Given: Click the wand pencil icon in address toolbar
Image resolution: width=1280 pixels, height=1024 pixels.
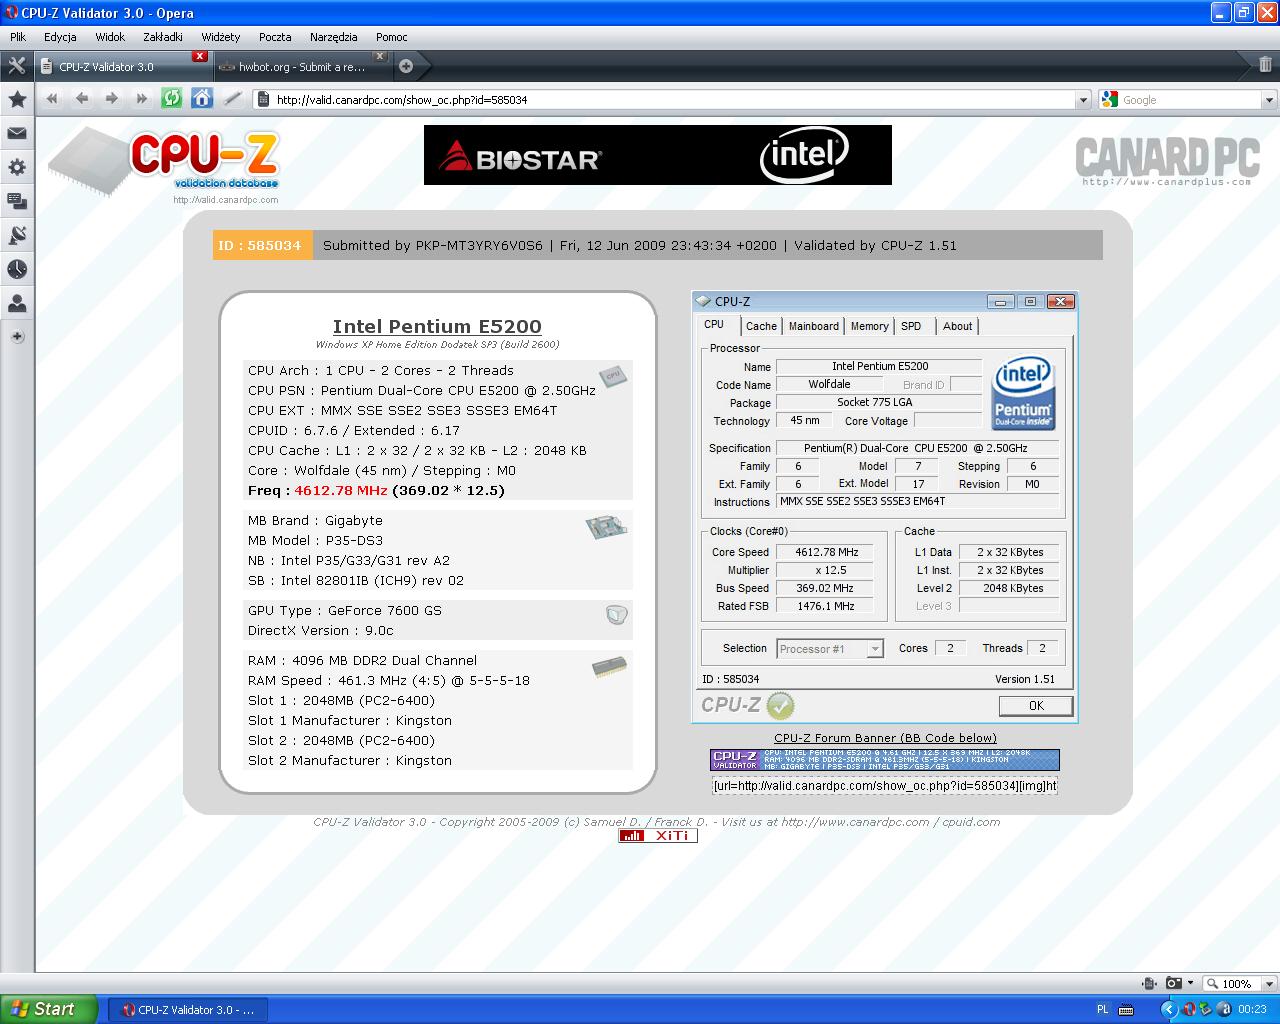Looking at the screenshot, I should click(x=232, y=98).
